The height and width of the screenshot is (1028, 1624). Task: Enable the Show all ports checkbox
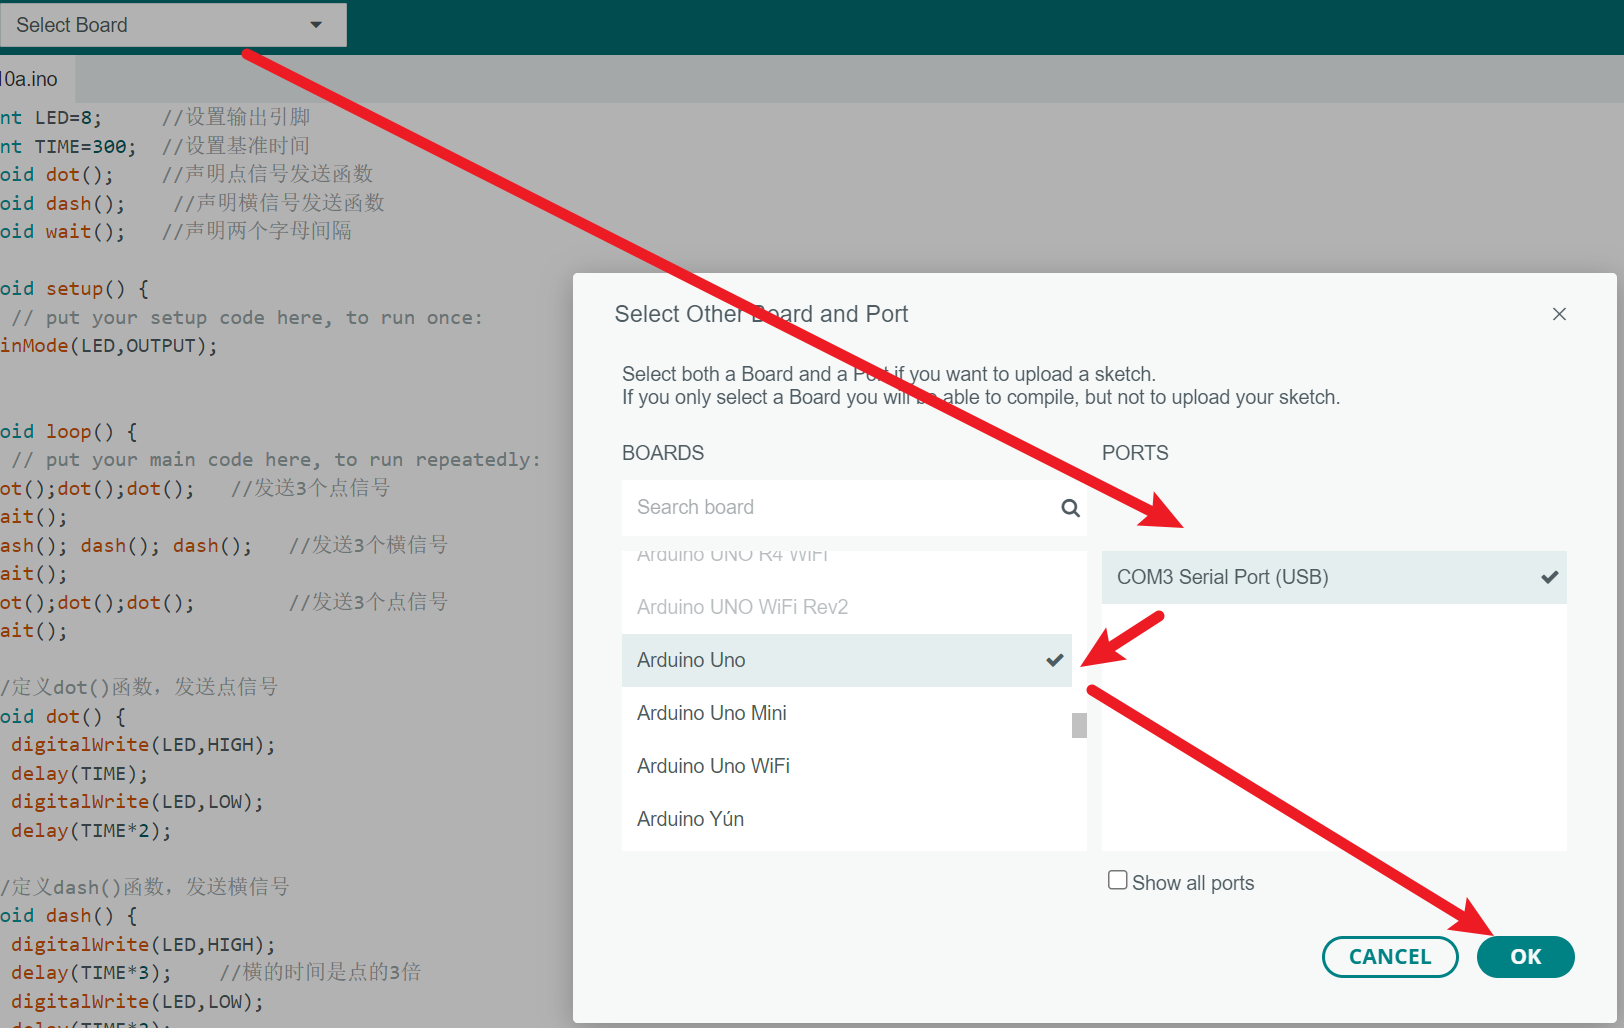(1118, 880)
